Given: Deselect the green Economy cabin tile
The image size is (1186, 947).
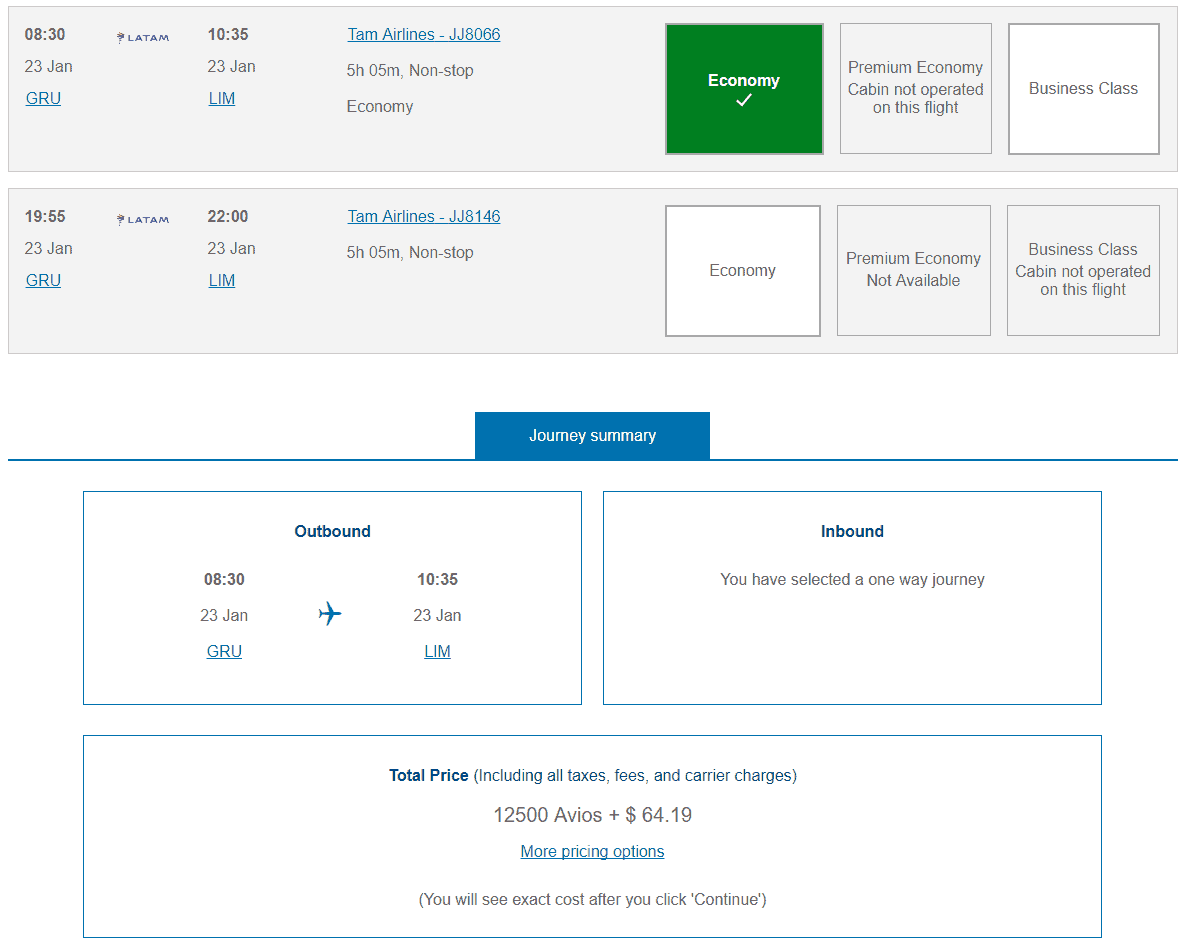Looking at the screenshot, I should point(744,89).
